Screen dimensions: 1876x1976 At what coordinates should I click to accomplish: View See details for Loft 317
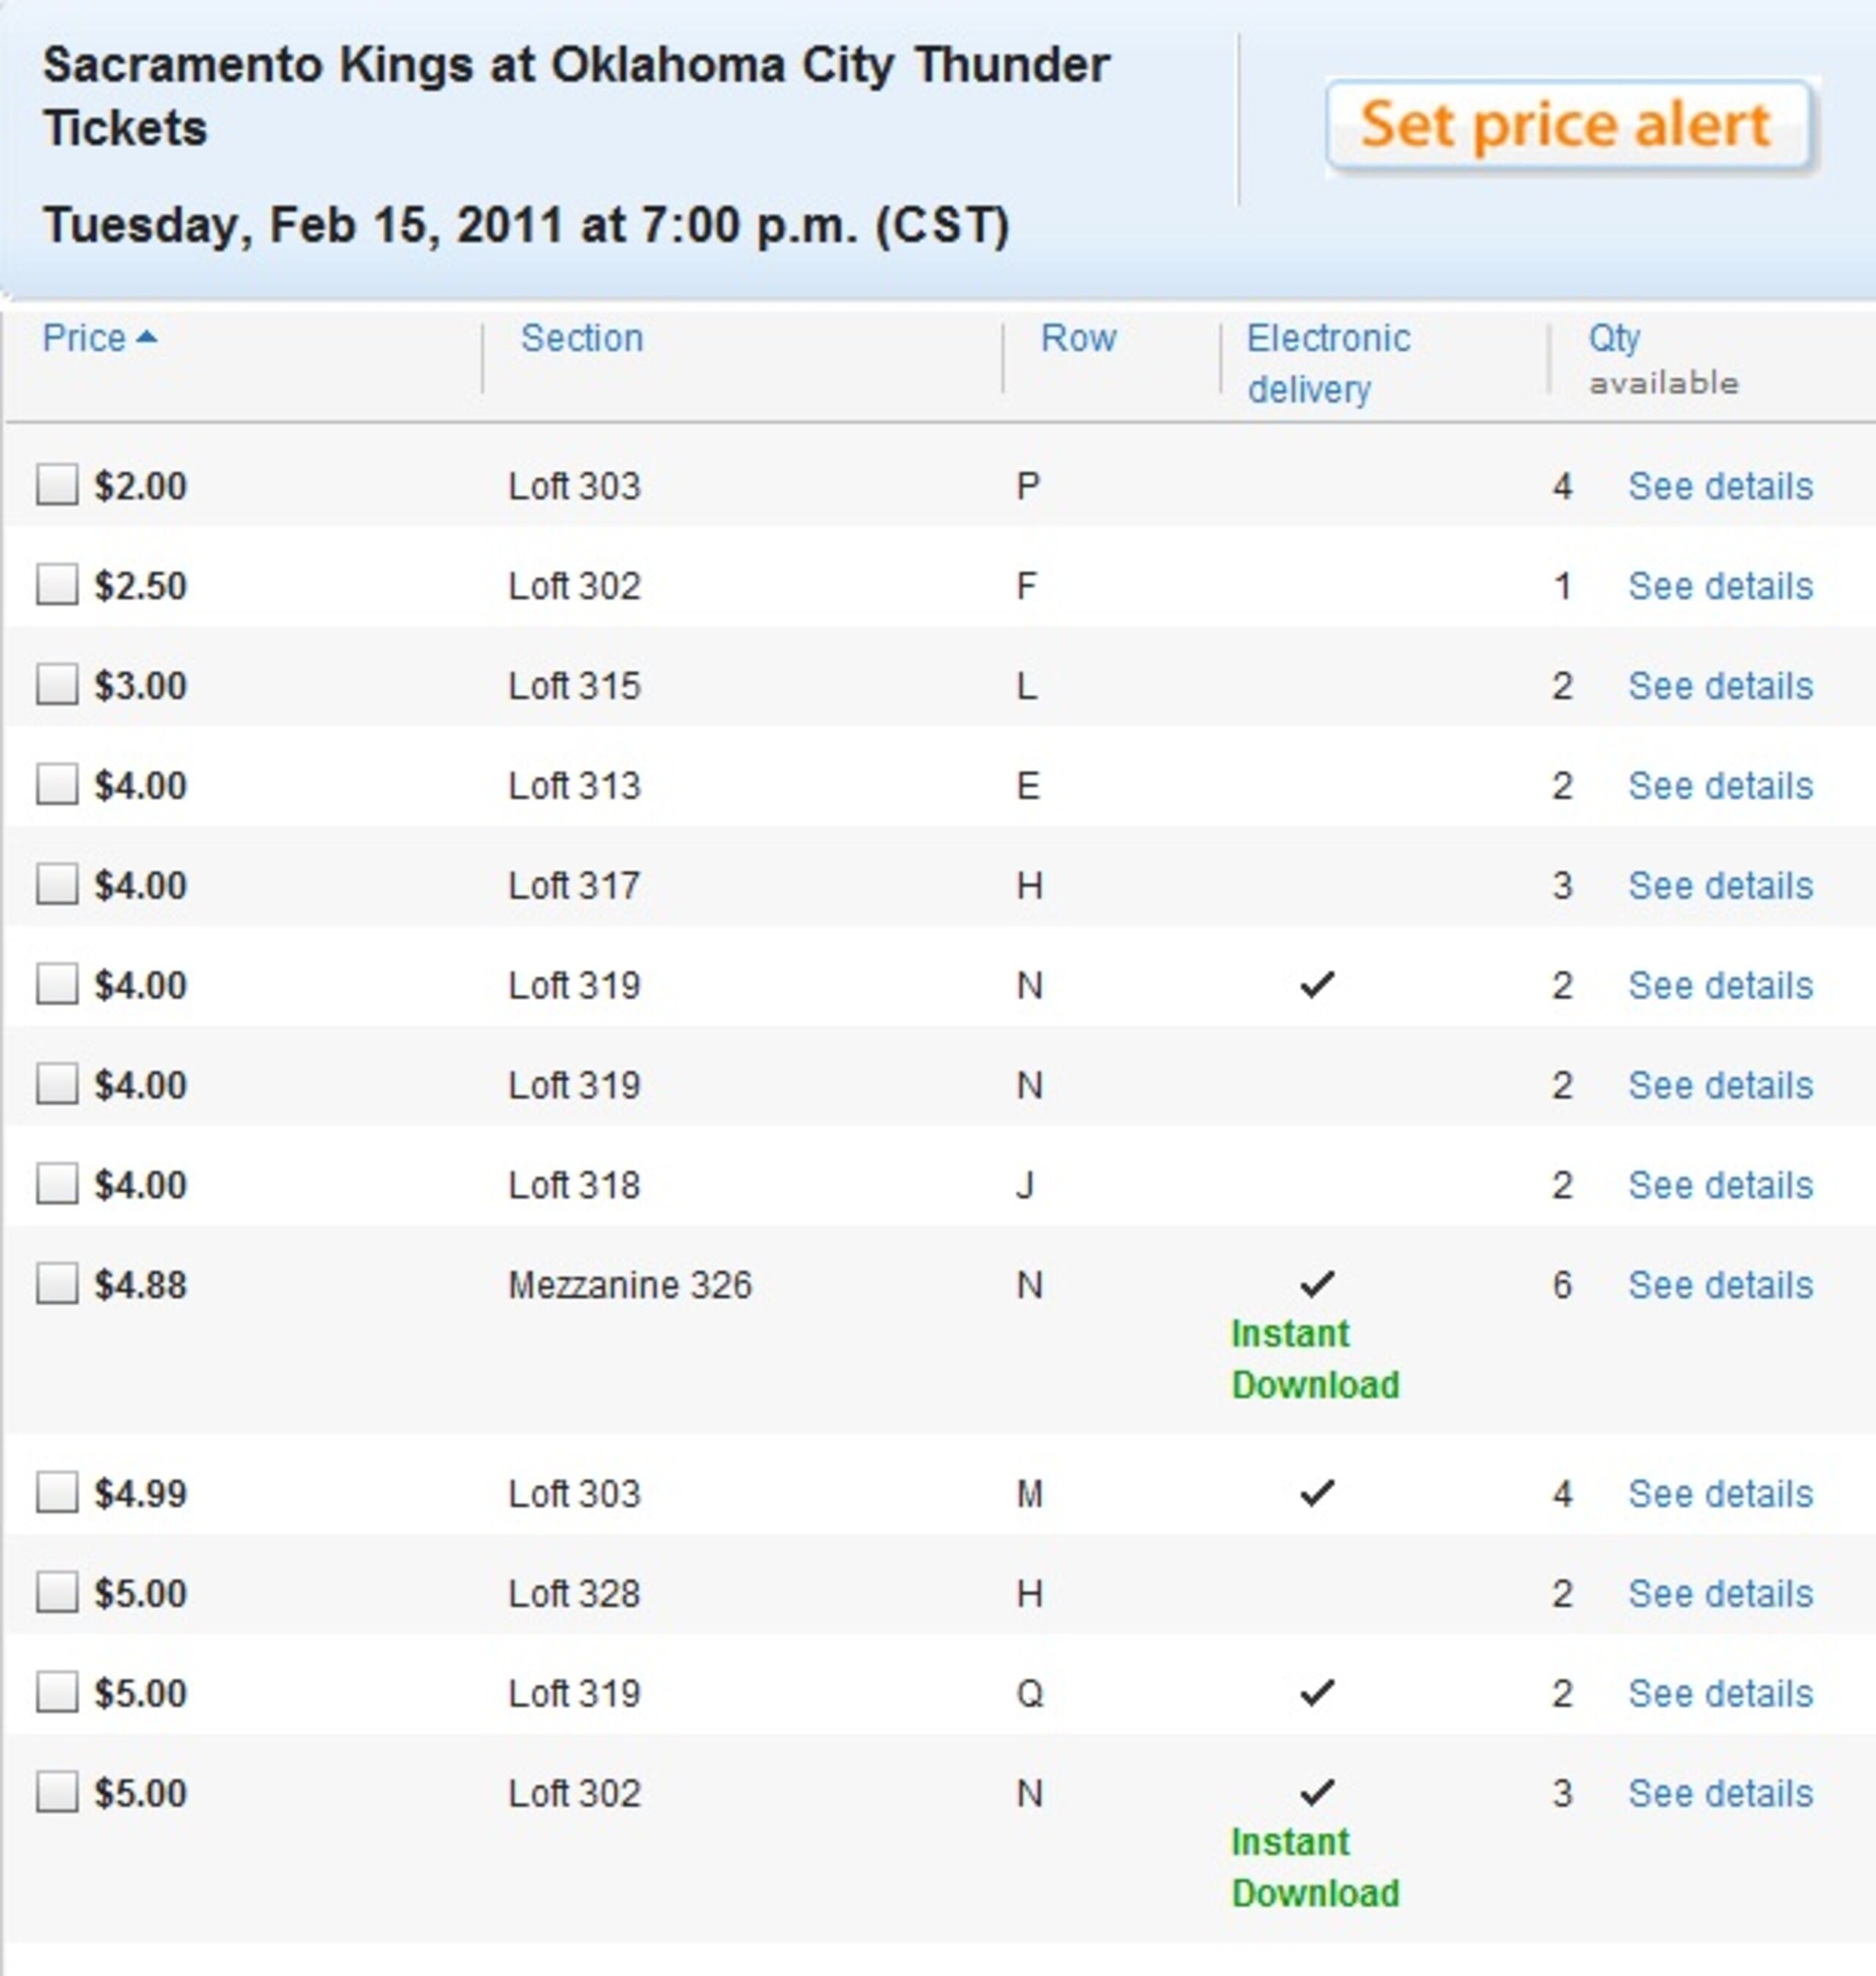(x=1720, y=886)
